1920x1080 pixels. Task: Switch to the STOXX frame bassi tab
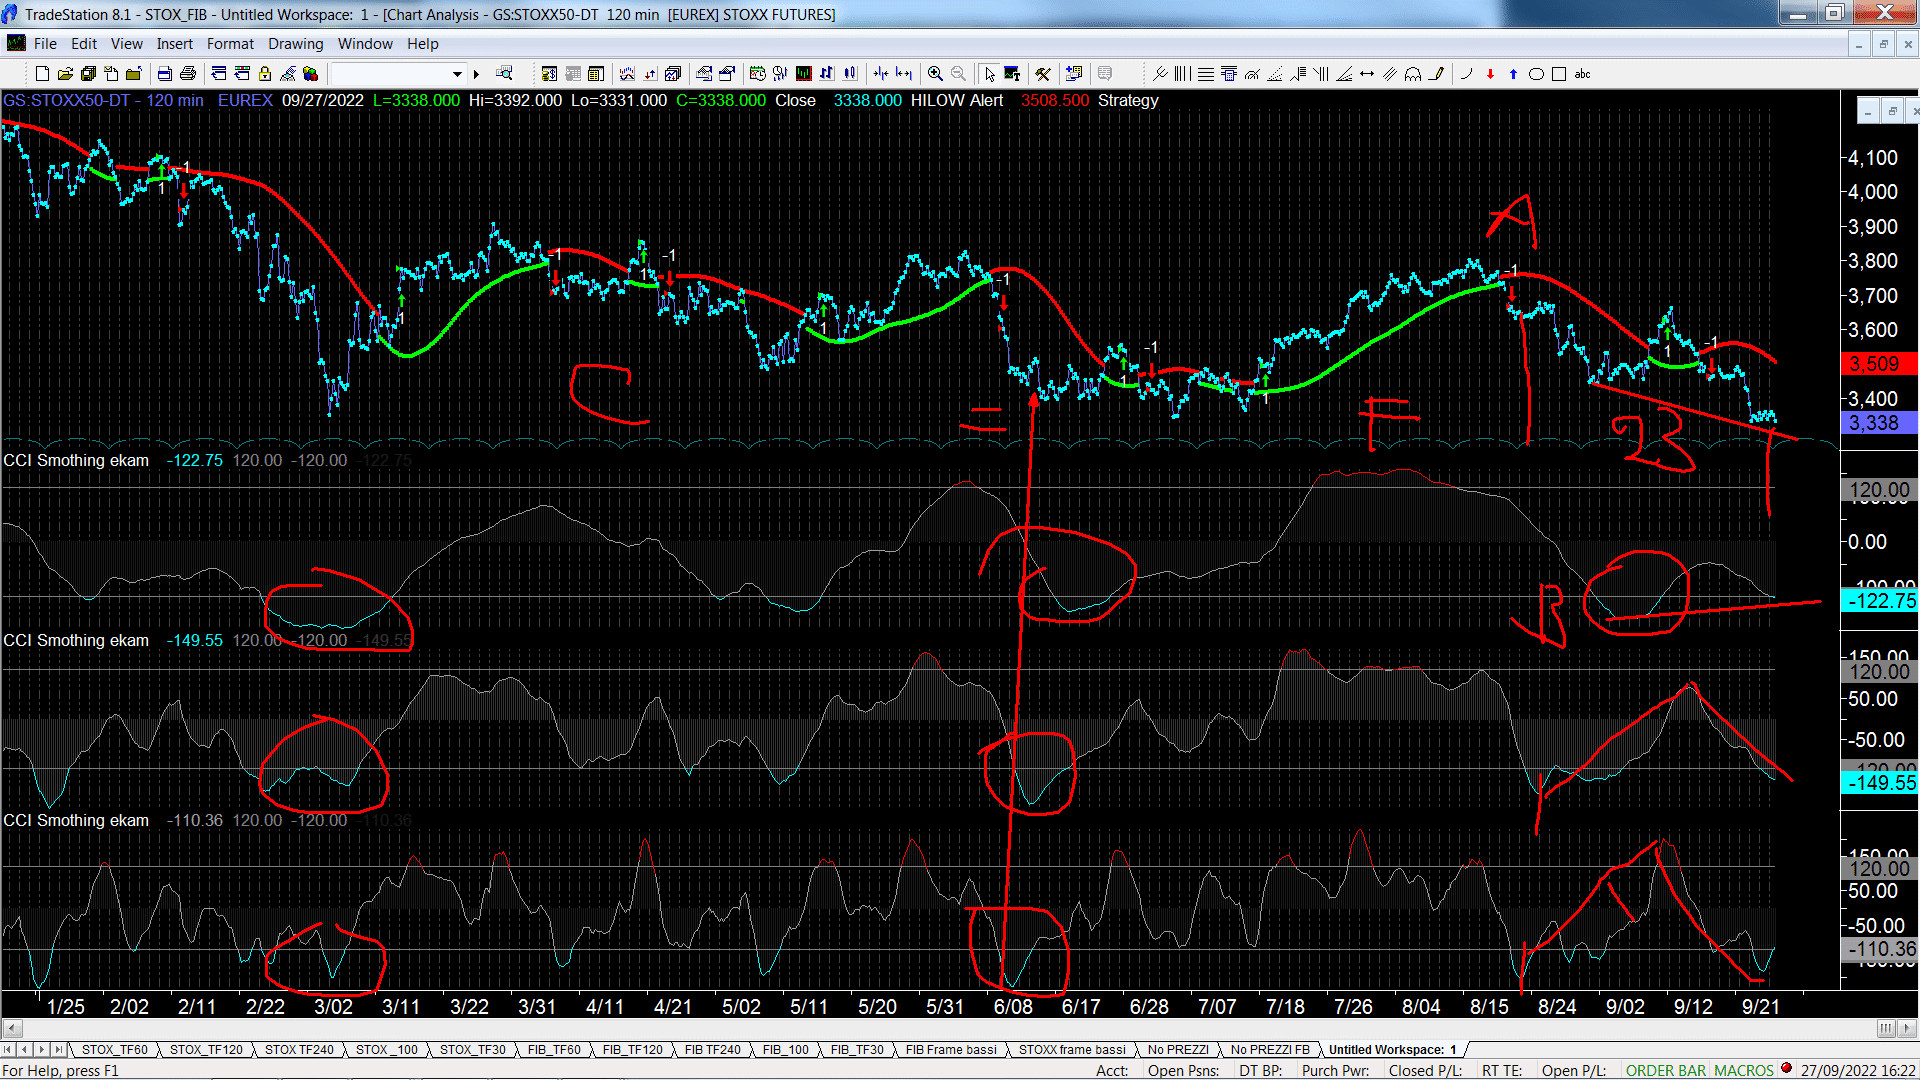tap(1072, 1050)
